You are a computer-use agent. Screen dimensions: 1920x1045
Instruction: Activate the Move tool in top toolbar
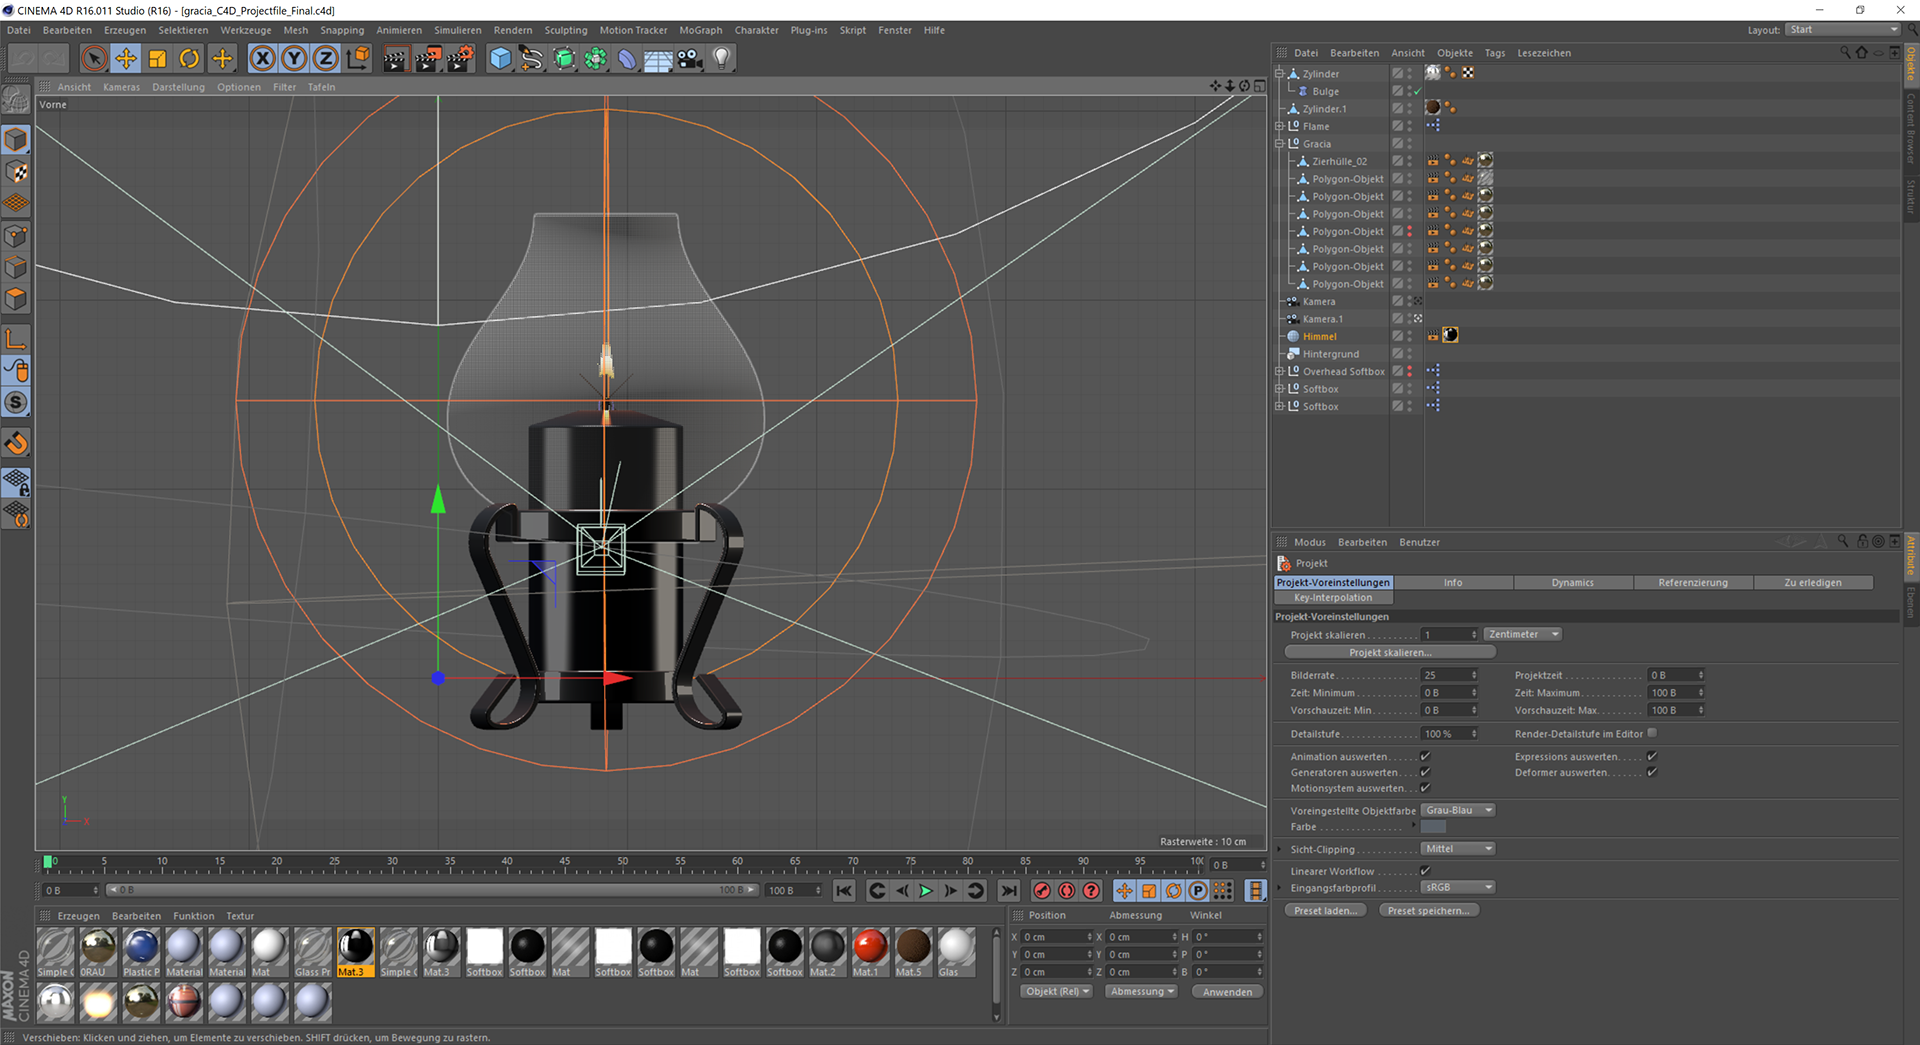[126, 58]
